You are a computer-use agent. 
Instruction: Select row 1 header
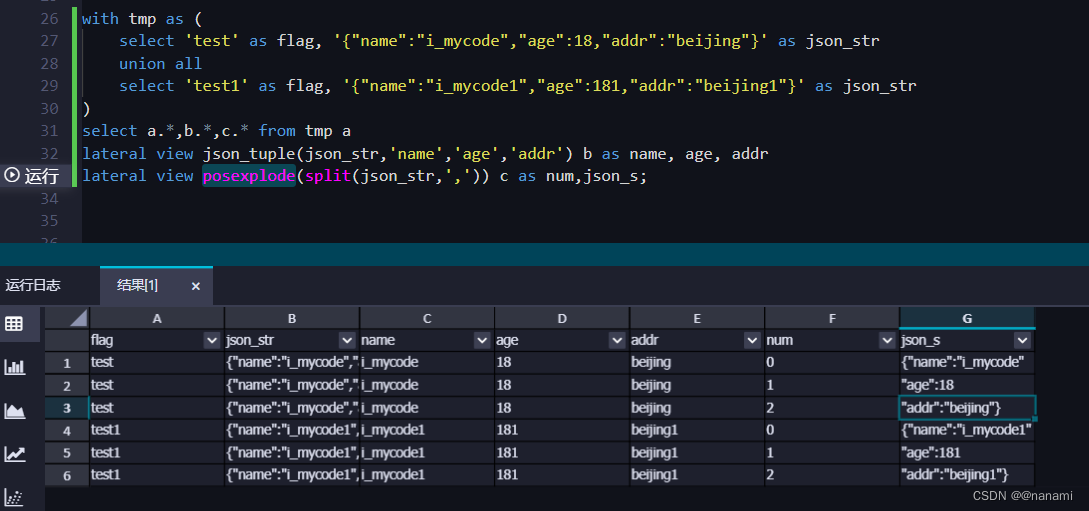[x=67, y=362]
